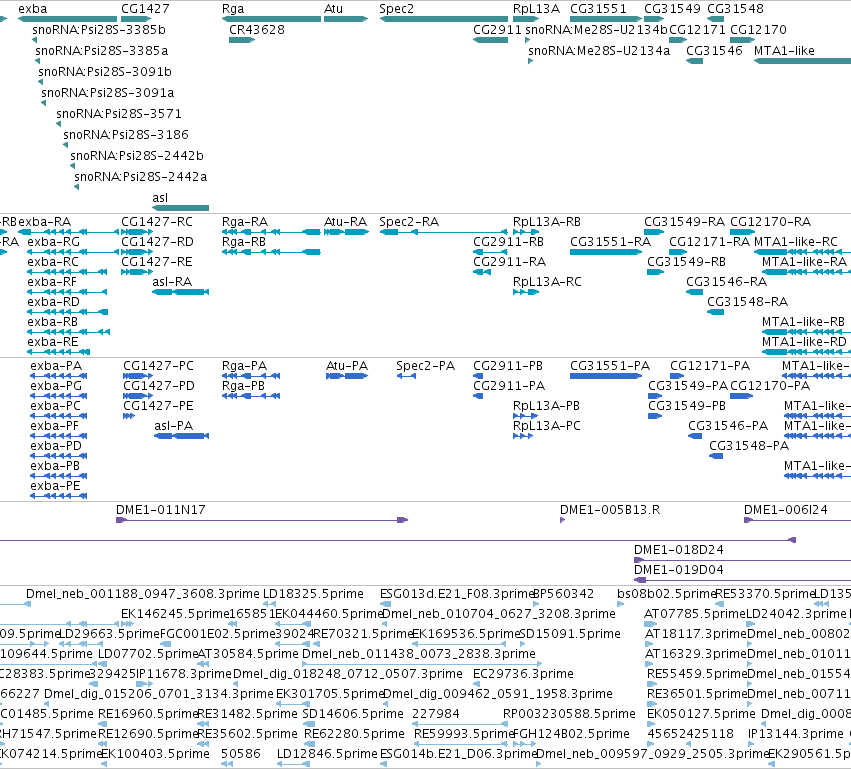Image resolution: width=851 pixels, height=769 pixels.
Task: Click the CG1427 gene label
Action: click(x=145, y=9)
